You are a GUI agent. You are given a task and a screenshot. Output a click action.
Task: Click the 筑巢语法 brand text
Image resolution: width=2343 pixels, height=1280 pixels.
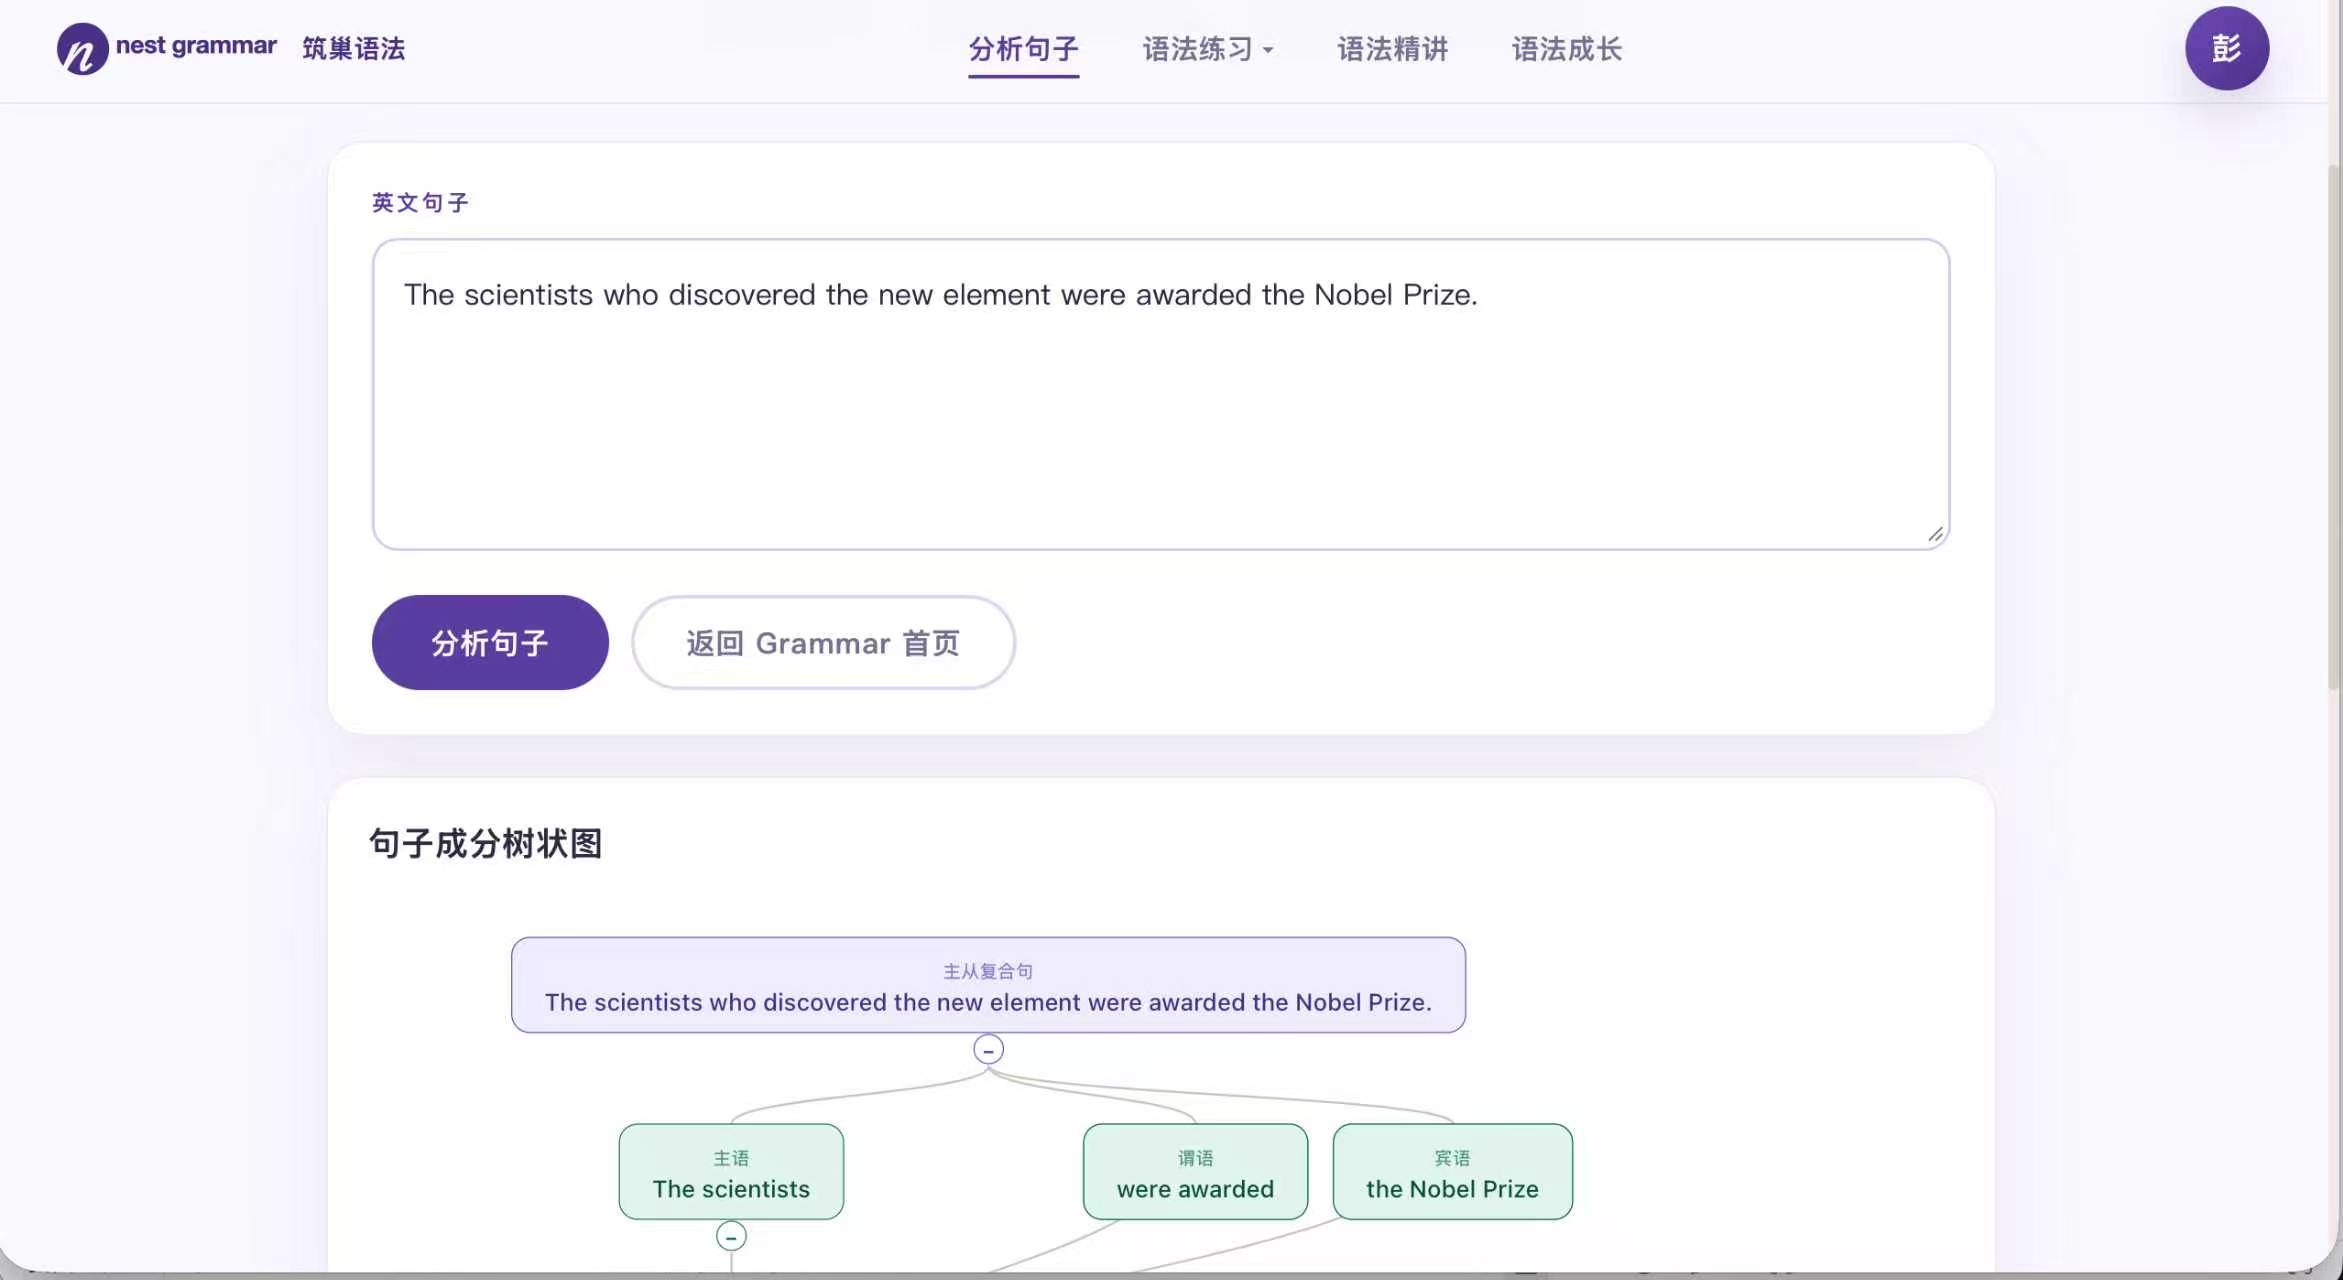tap(353, 48)
